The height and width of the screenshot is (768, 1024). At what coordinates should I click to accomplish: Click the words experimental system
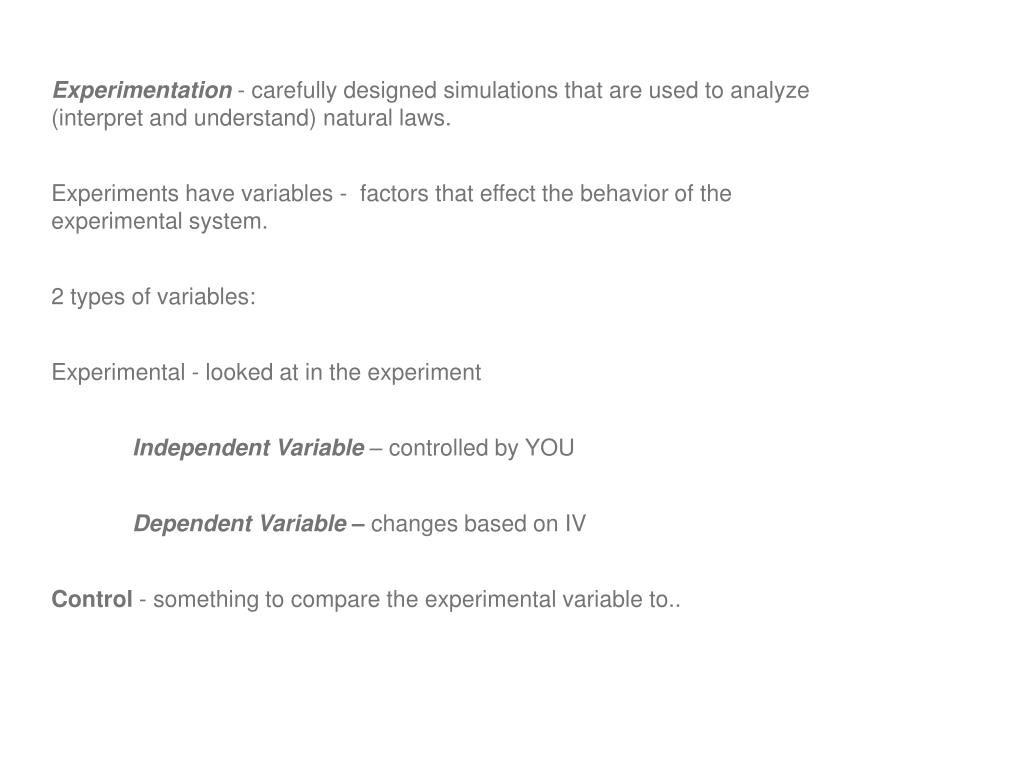[159, 222]
